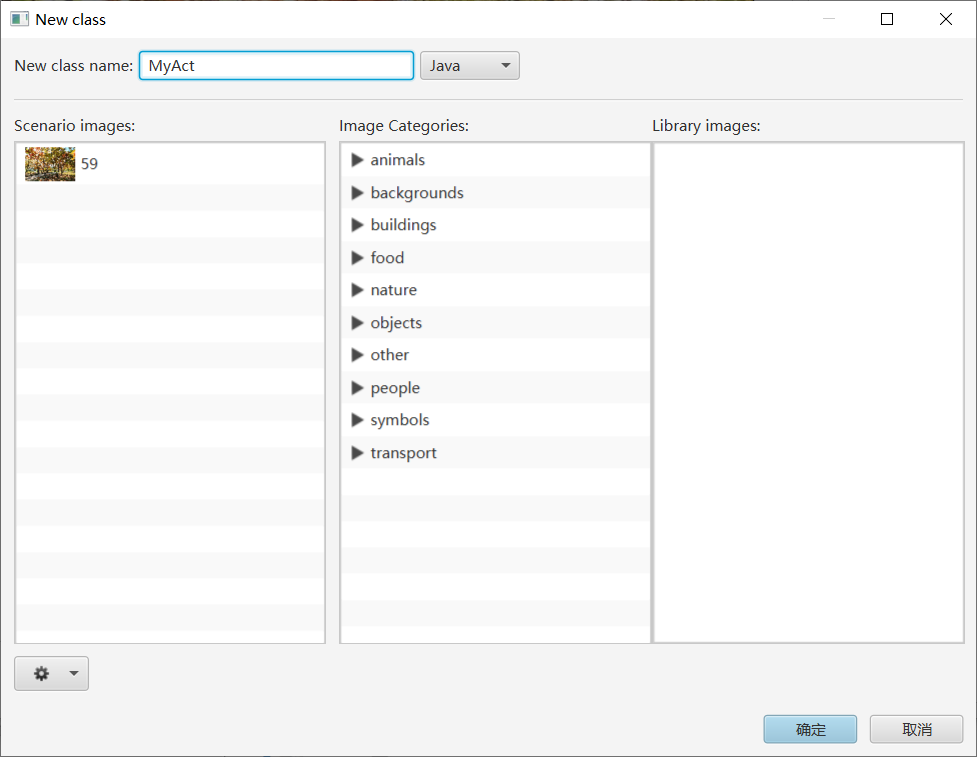Screen dimensions: 977x757
Task: Expand the buildings category arrow
Action: coord(357,225)
